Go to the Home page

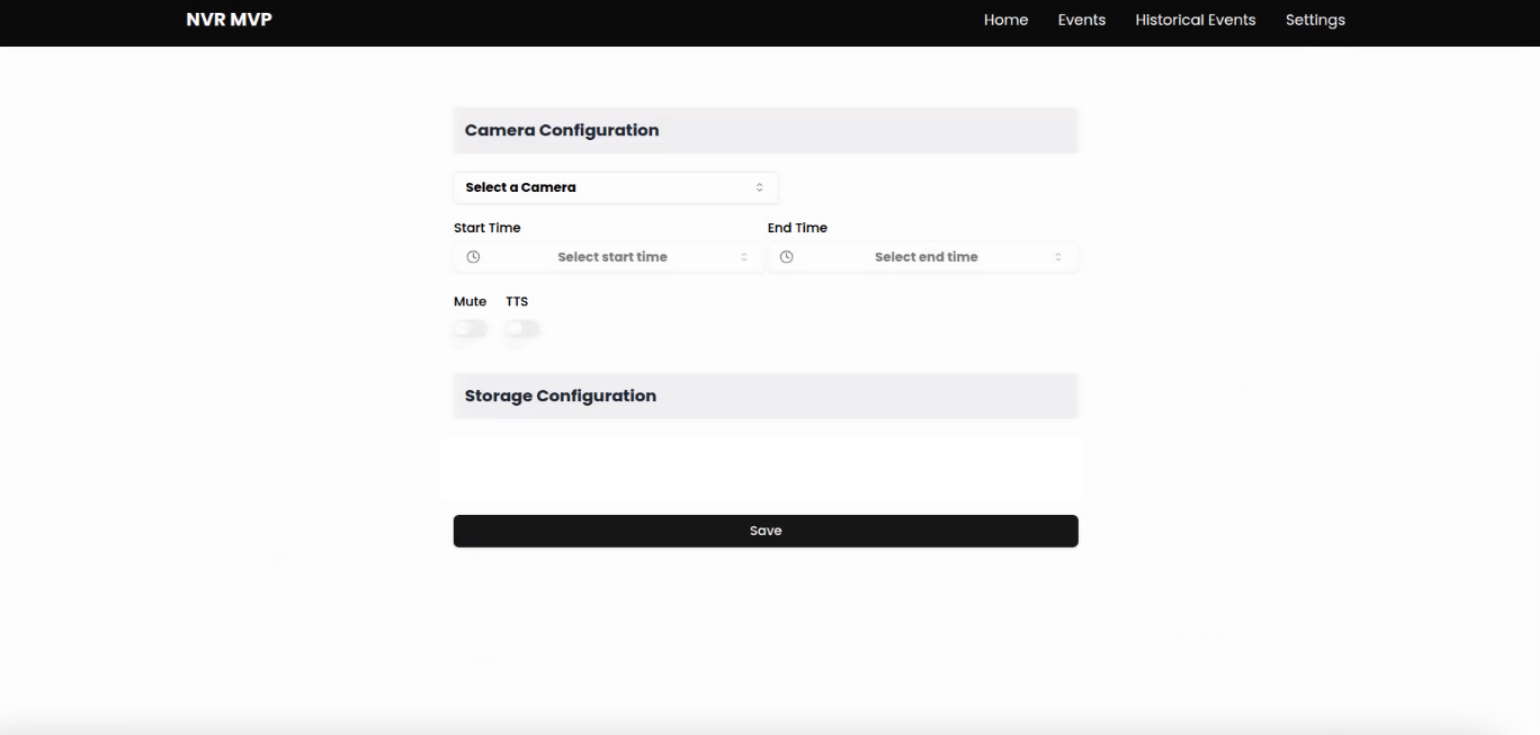point(1005,20)
